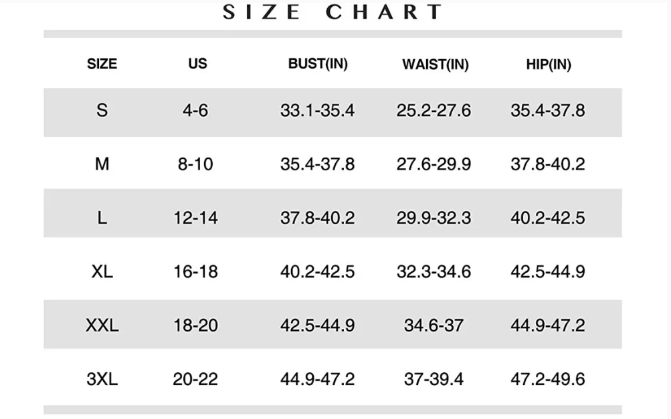Select the S size row label
Viewport: 671px width, 419px height.
(102, 111)
